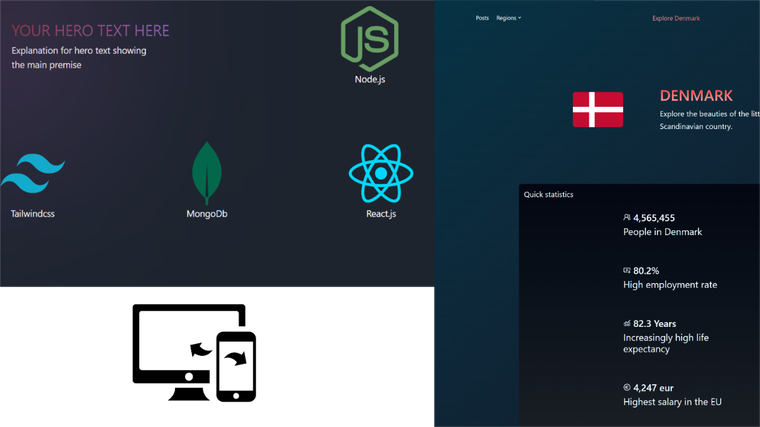760x427 pixels.
Task: Click the DENMARK heading
Action: click(x=696, y=96)
